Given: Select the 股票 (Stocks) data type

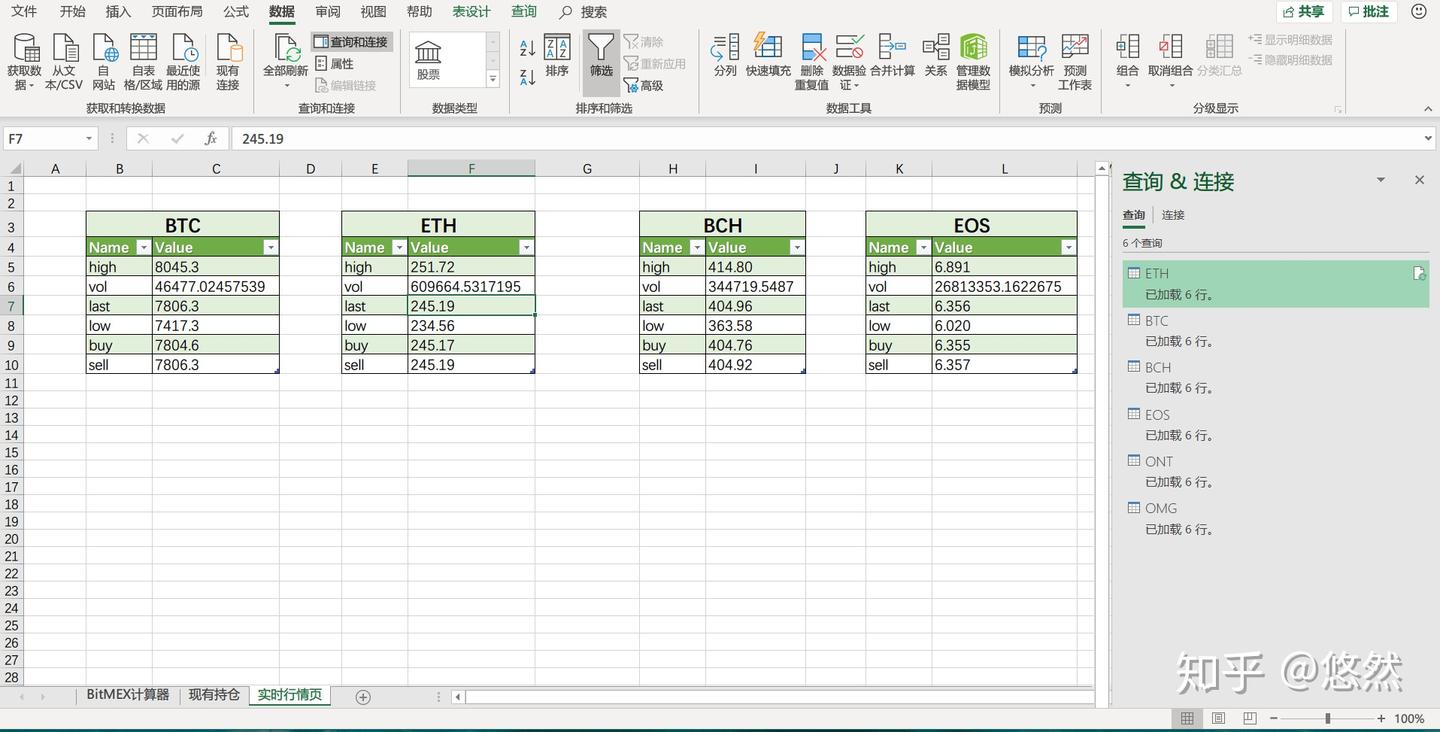Looking at the screenshot, I should click(429, 60).
